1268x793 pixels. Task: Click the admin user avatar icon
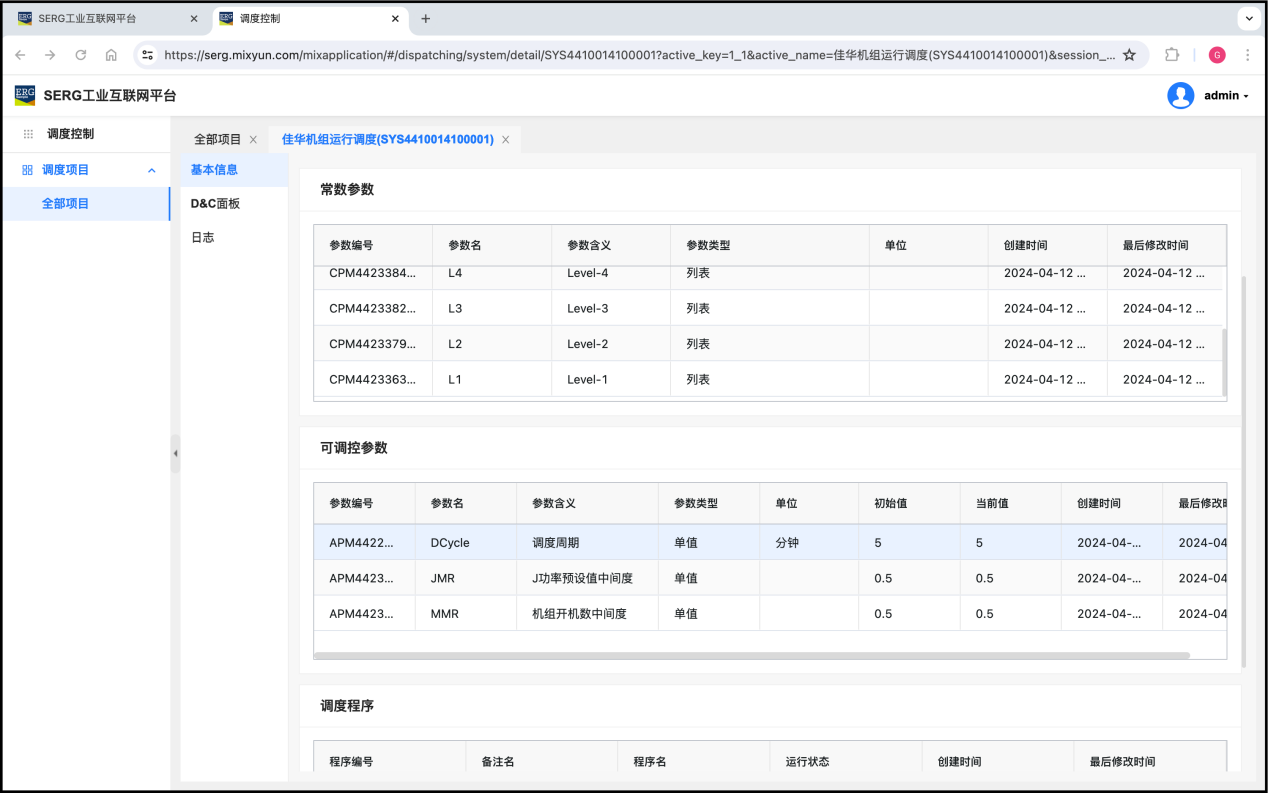point(1180,96)
